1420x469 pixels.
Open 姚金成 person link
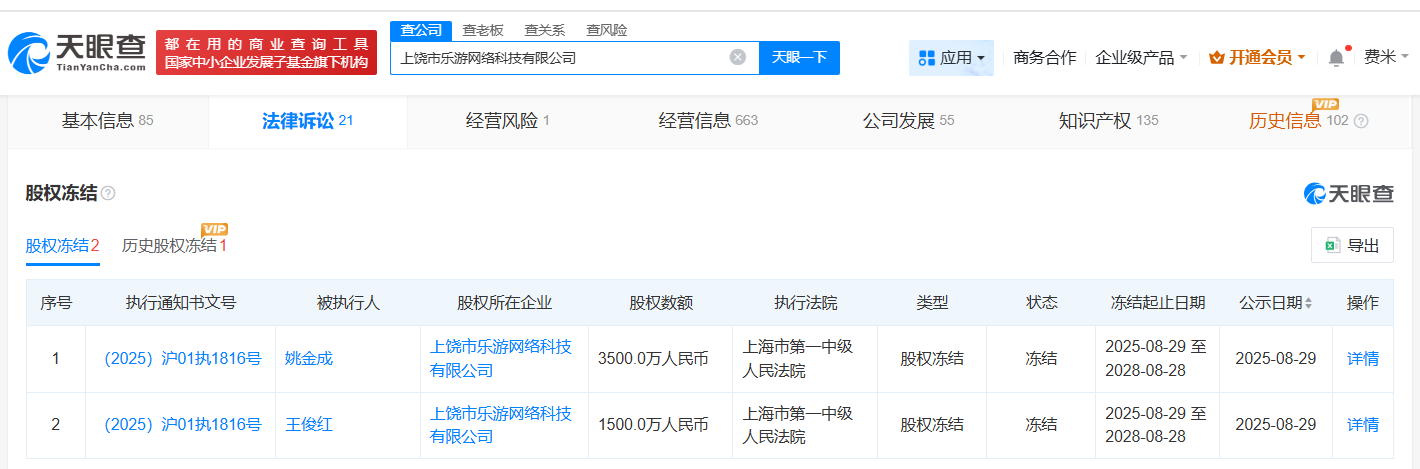[308, 358]
